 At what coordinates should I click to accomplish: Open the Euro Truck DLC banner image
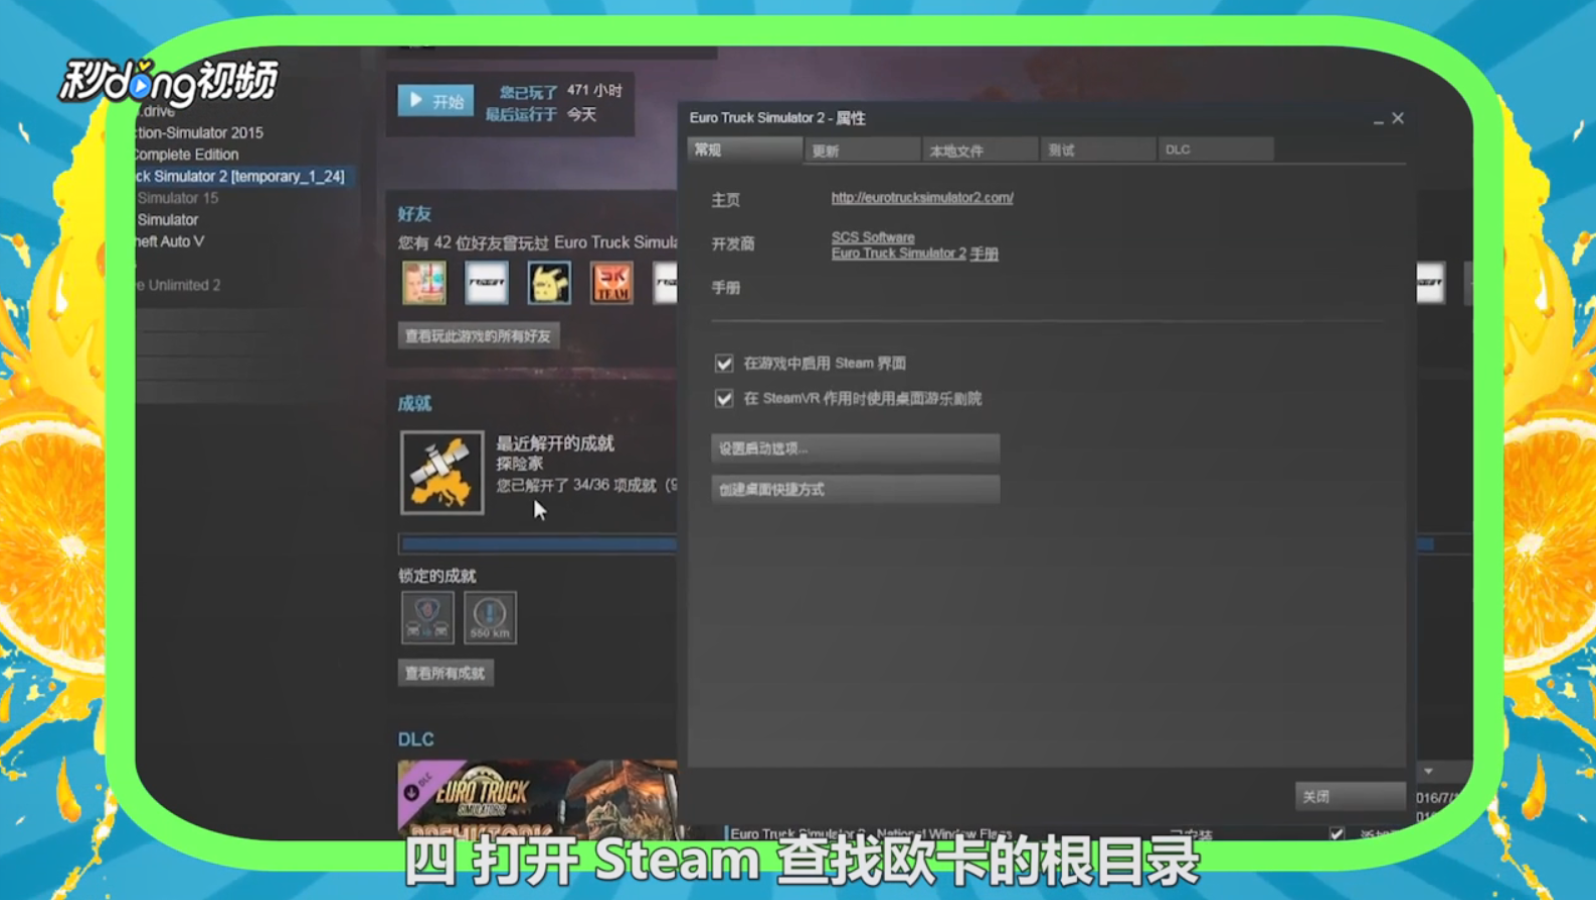point(537,799)
